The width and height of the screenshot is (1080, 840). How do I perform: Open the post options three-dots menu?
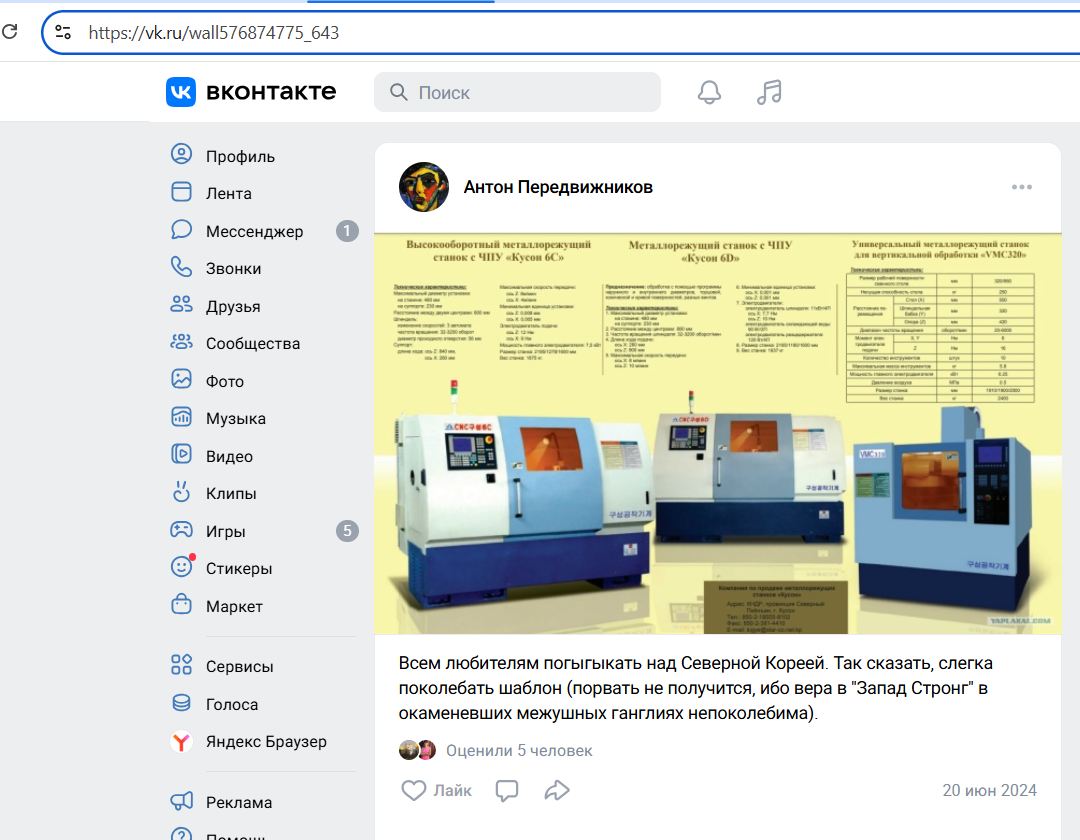(1021, 187)
